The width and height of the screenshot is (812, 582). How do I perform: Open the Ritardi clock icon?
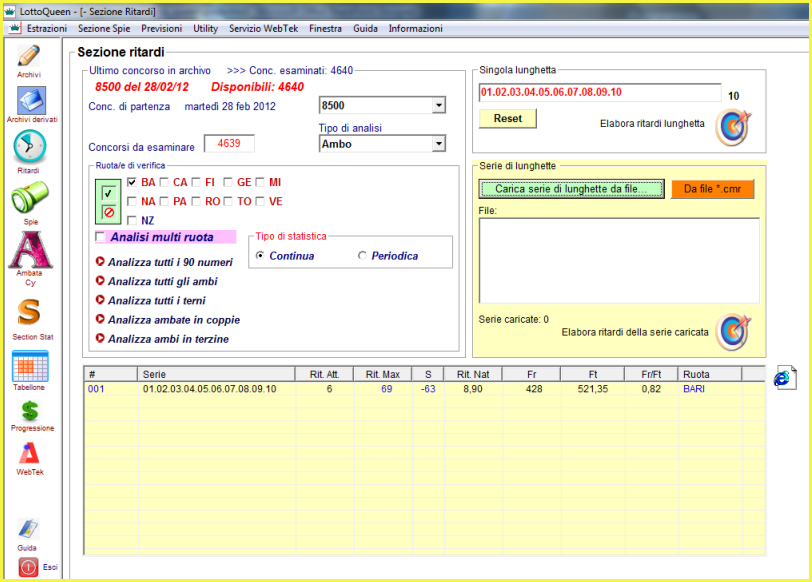pos(30,147)
